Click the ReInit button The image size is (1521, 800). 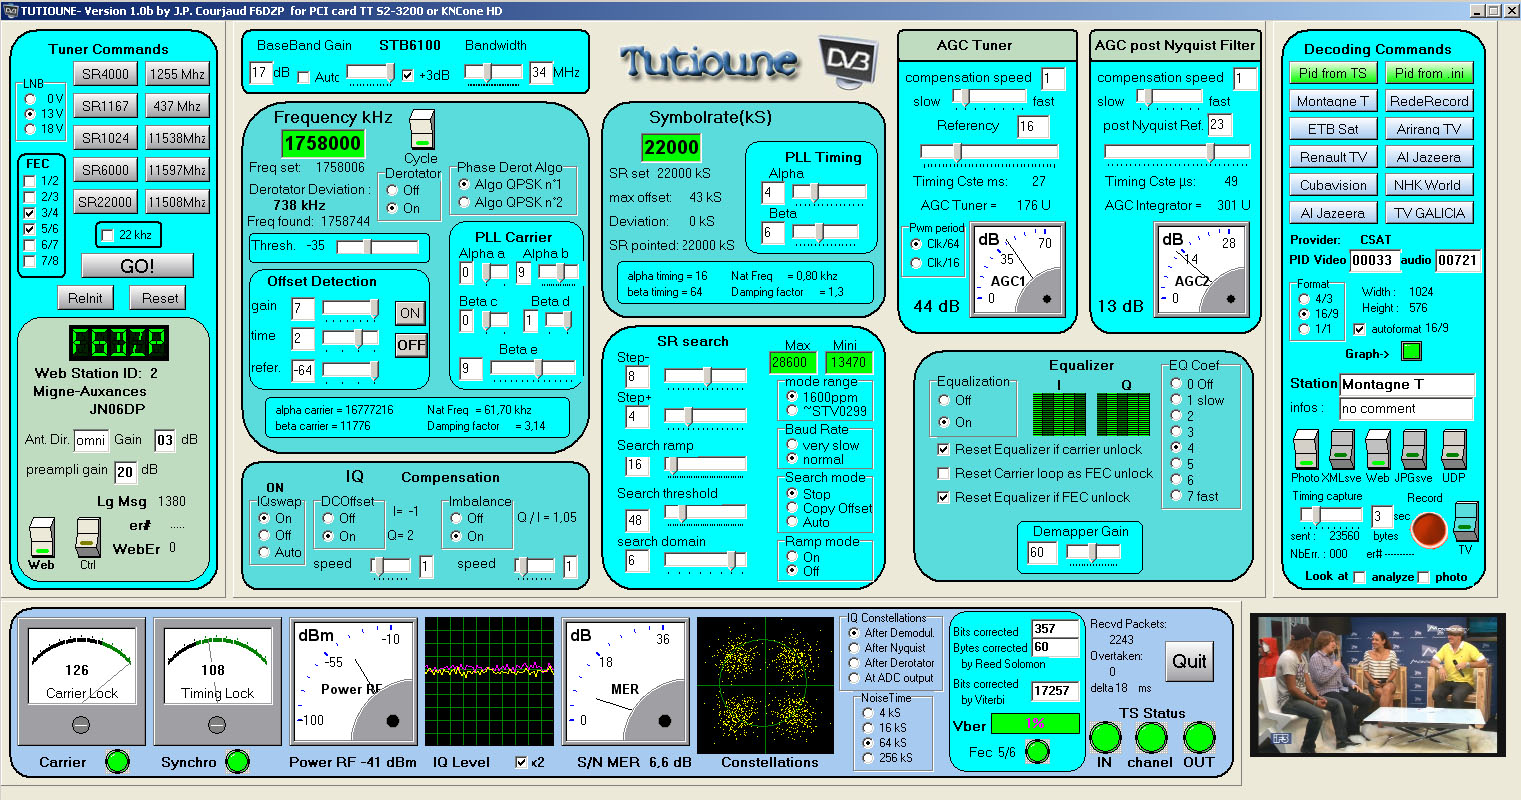85,298
